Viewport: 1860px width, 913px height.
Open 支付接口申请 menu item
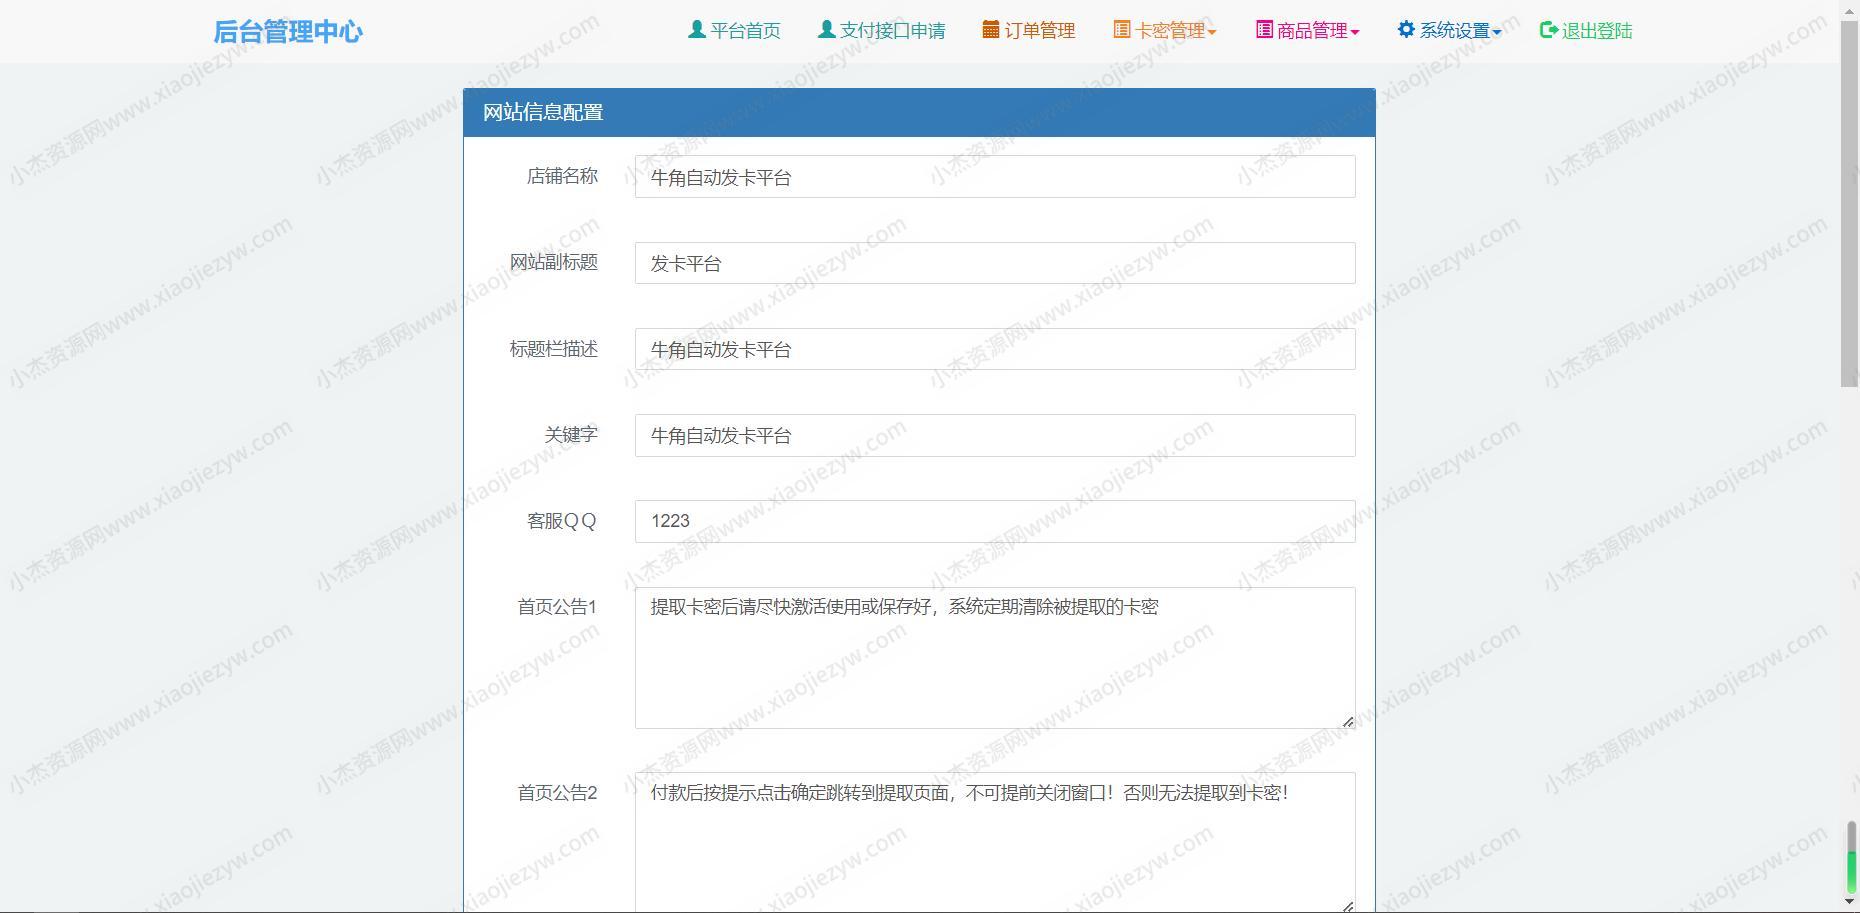[882, 31]
